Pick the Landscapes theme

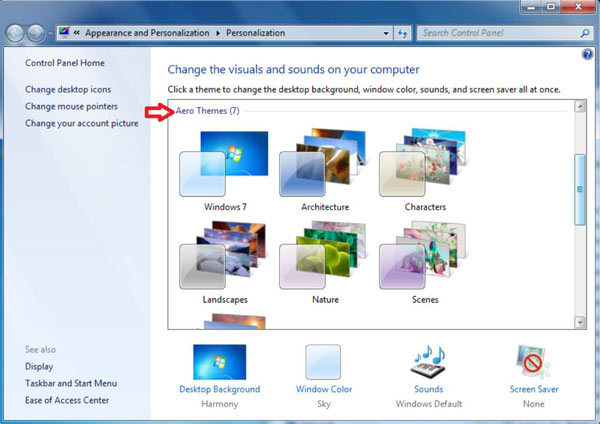pos(225,263)
